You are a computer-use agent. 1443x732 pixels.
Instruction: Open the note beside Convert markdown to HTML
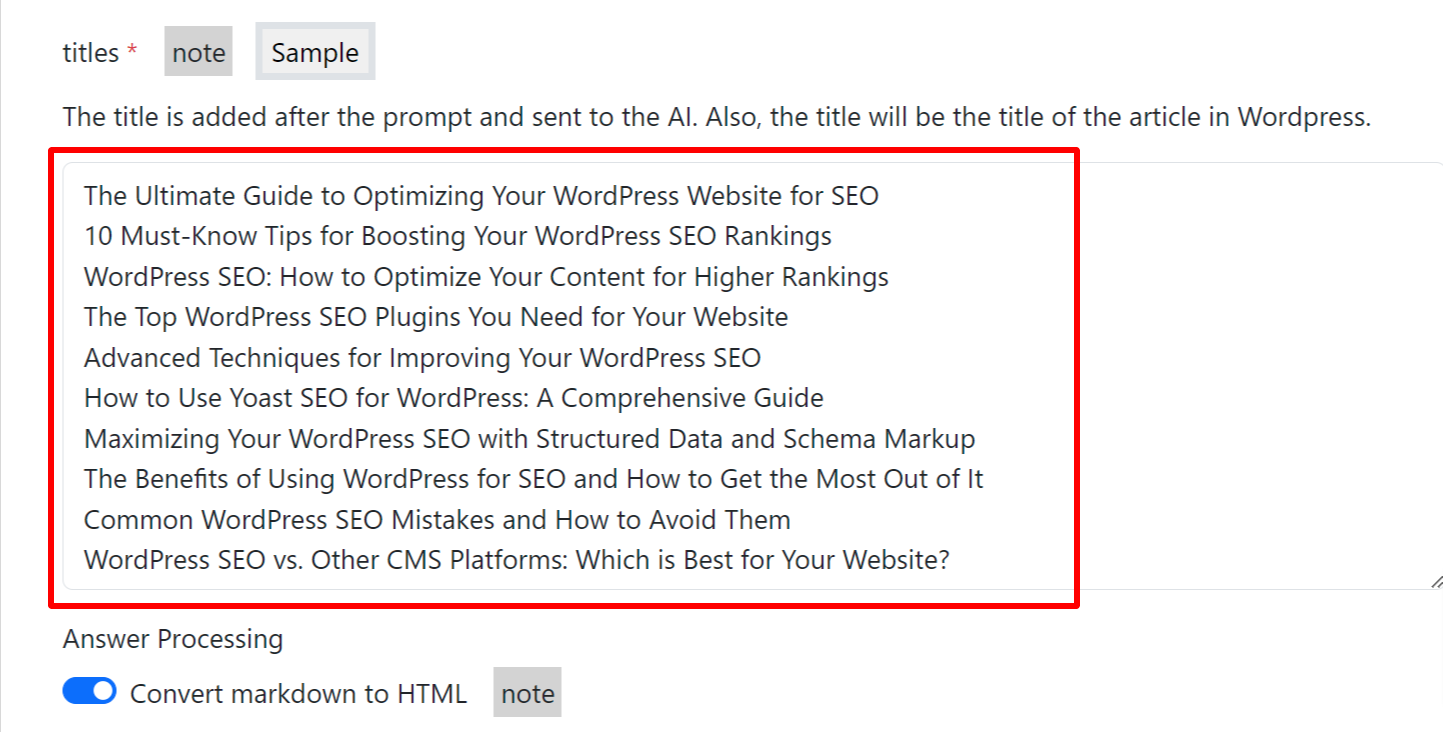[527, 694]
